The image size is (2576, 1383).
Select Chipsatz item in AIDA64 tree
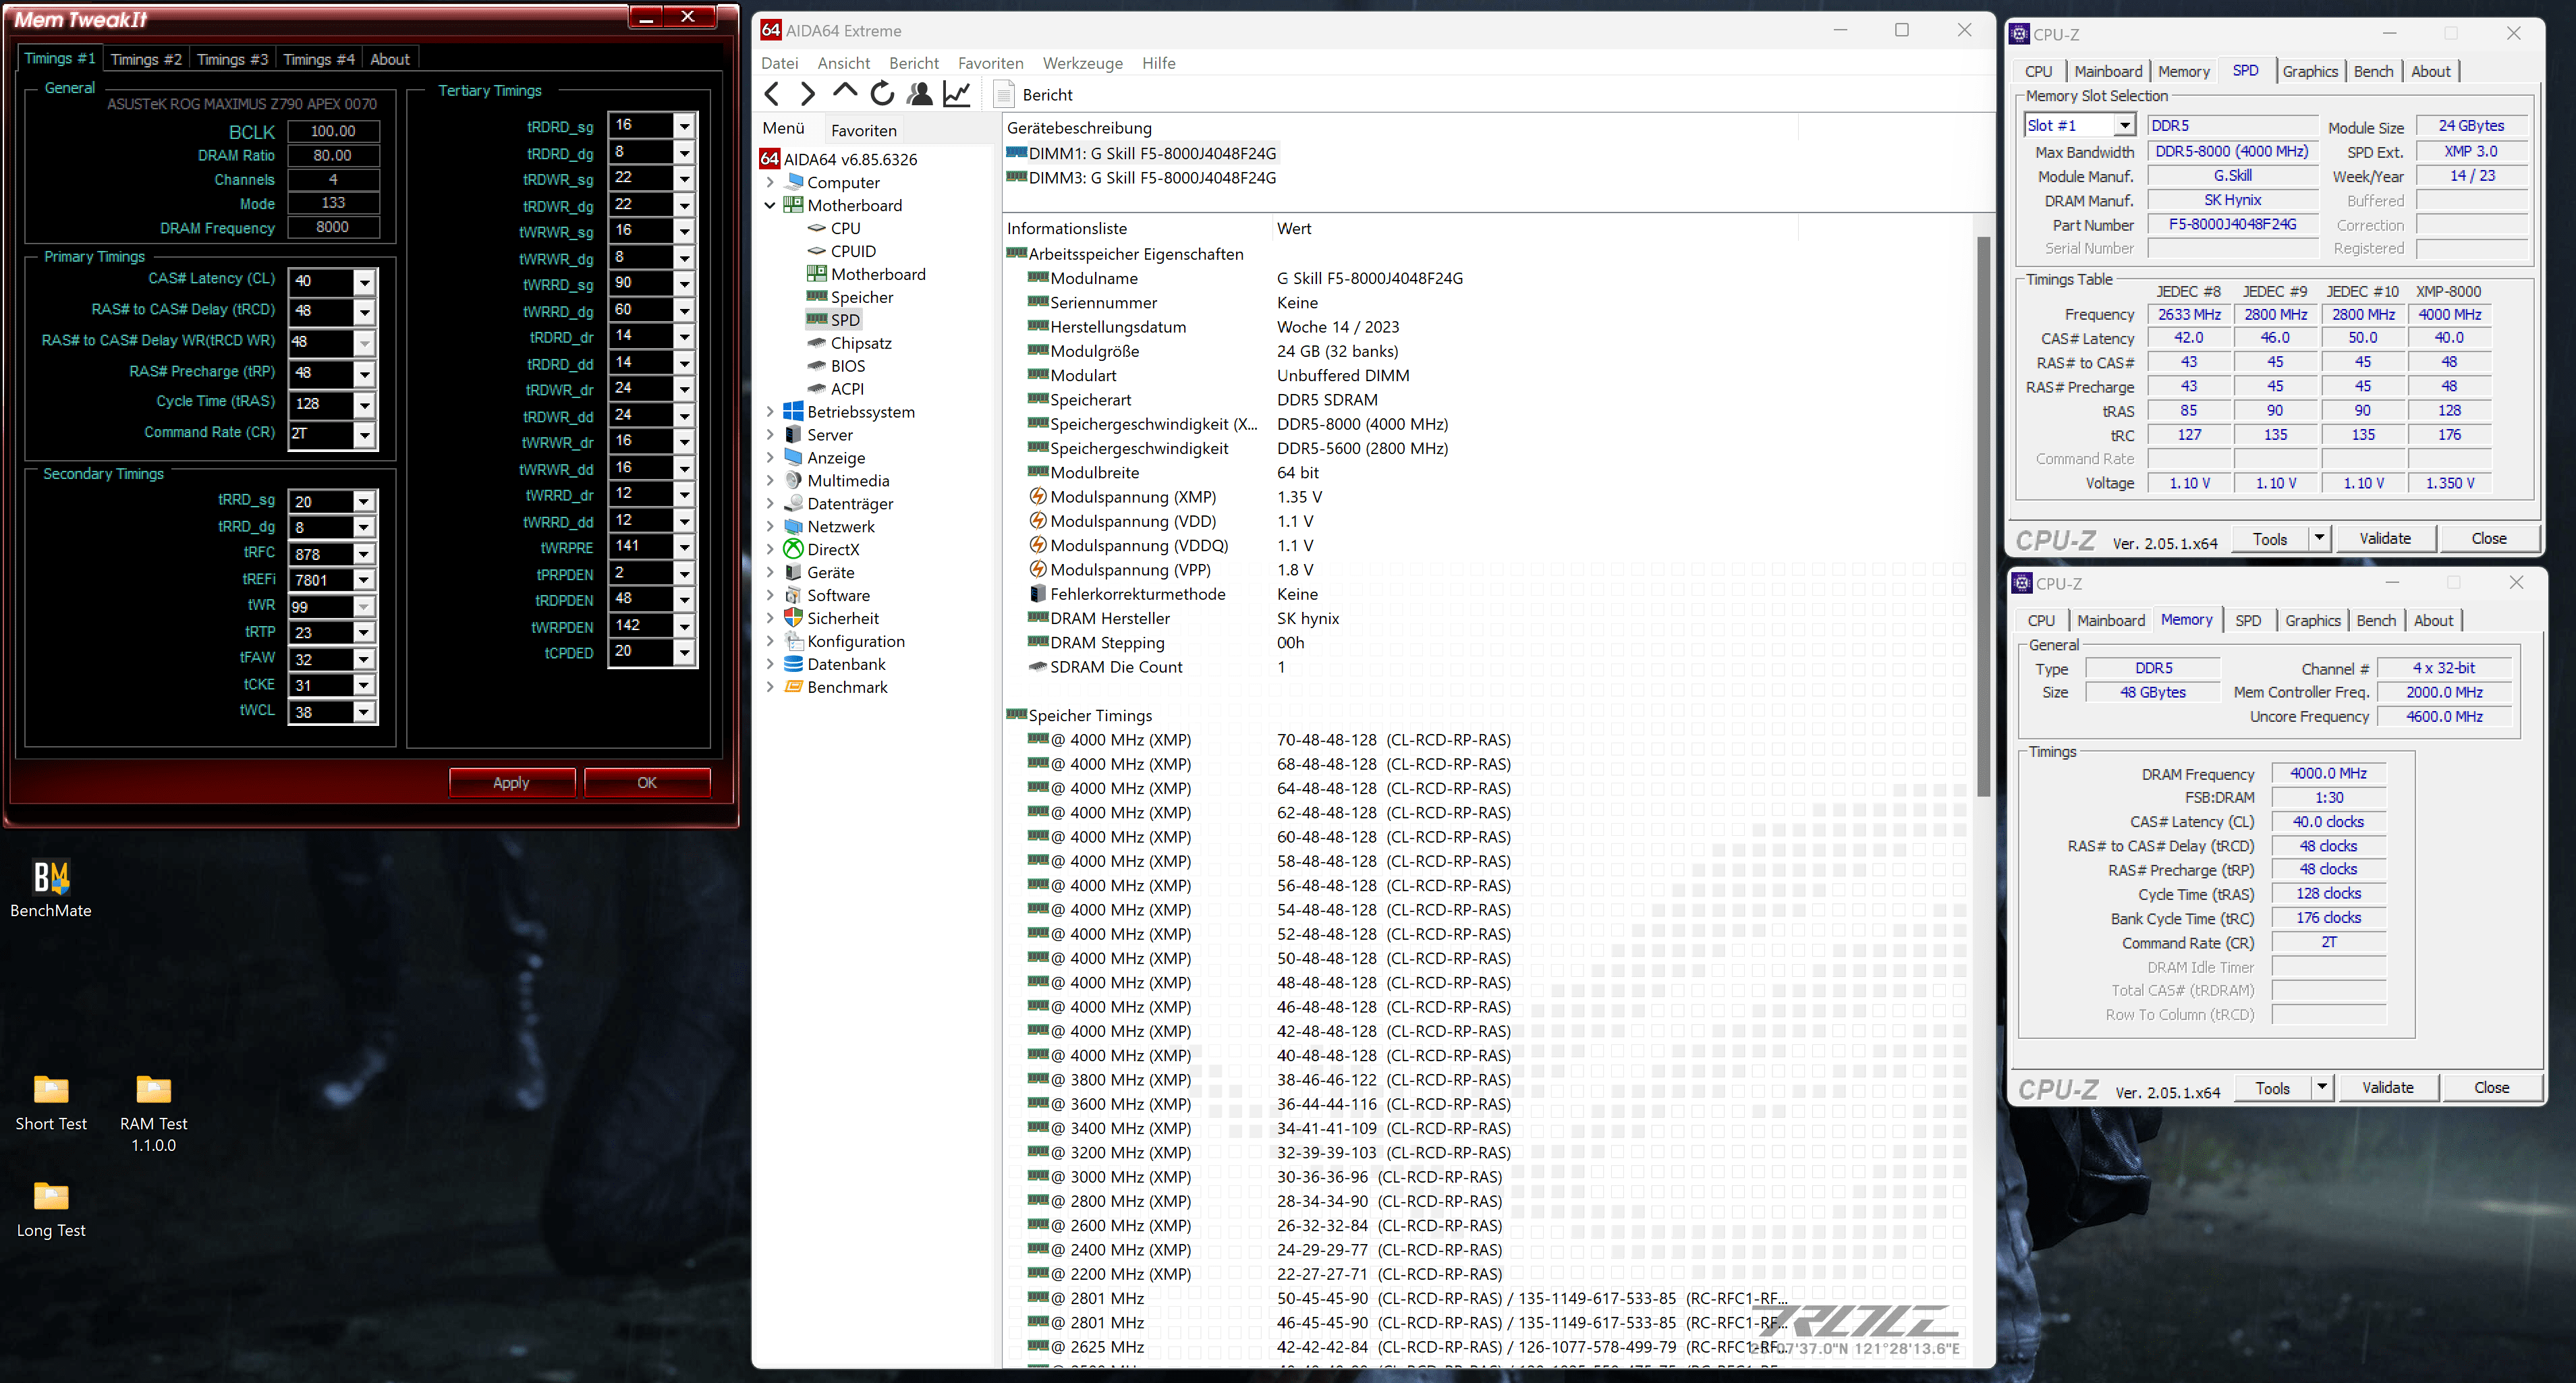click(x=849, y=343)
